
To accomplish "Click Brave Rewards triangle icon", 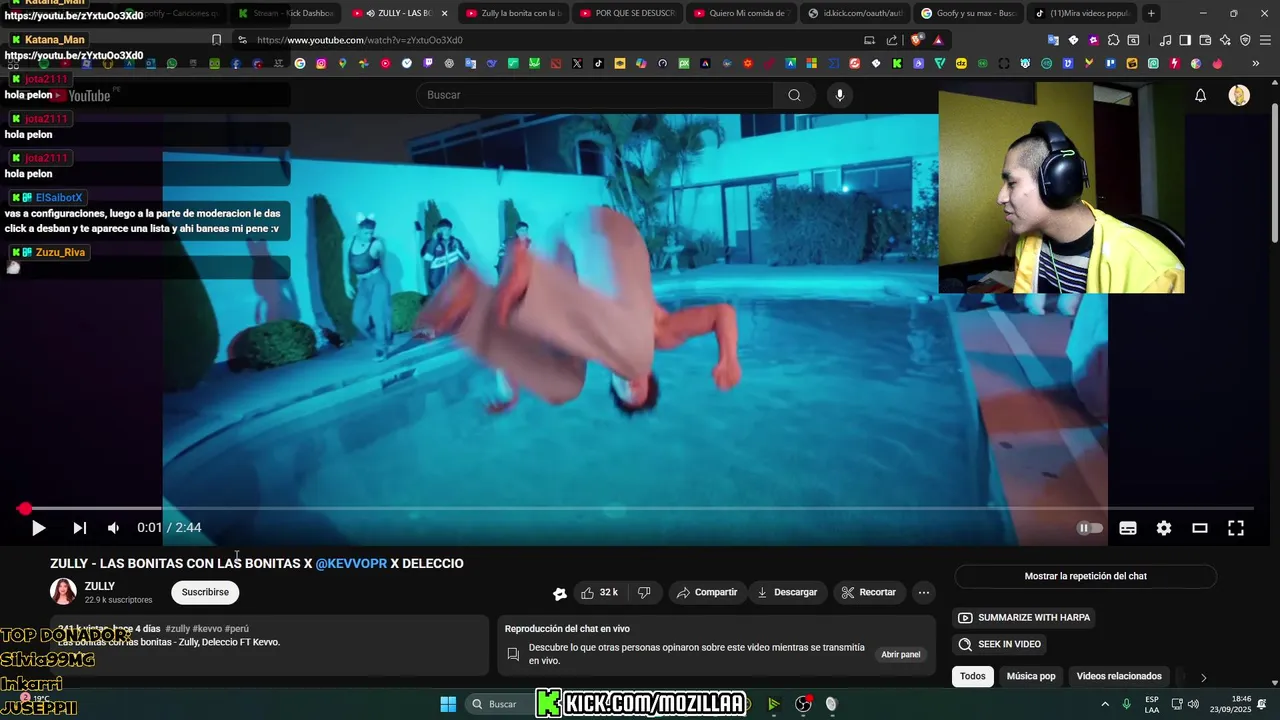I will pos(938,40).
